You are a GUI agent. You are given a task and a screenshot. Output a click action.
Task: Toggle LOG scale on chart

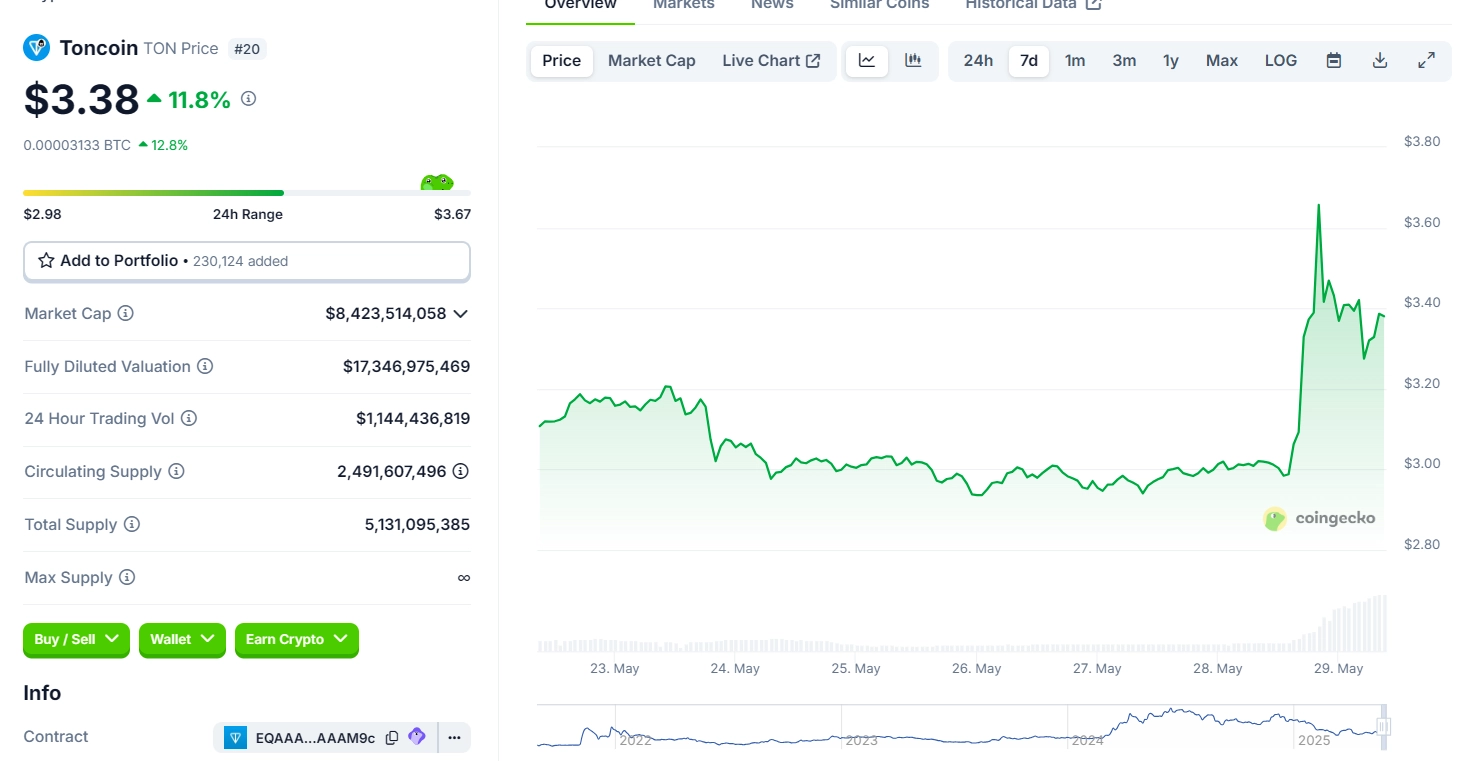point(1281,61)
